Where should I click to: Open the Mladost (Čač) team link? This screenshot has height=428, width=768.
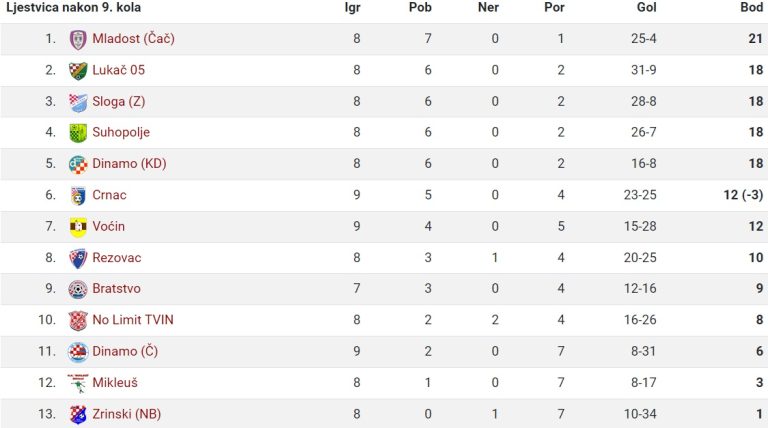(133, 39)
